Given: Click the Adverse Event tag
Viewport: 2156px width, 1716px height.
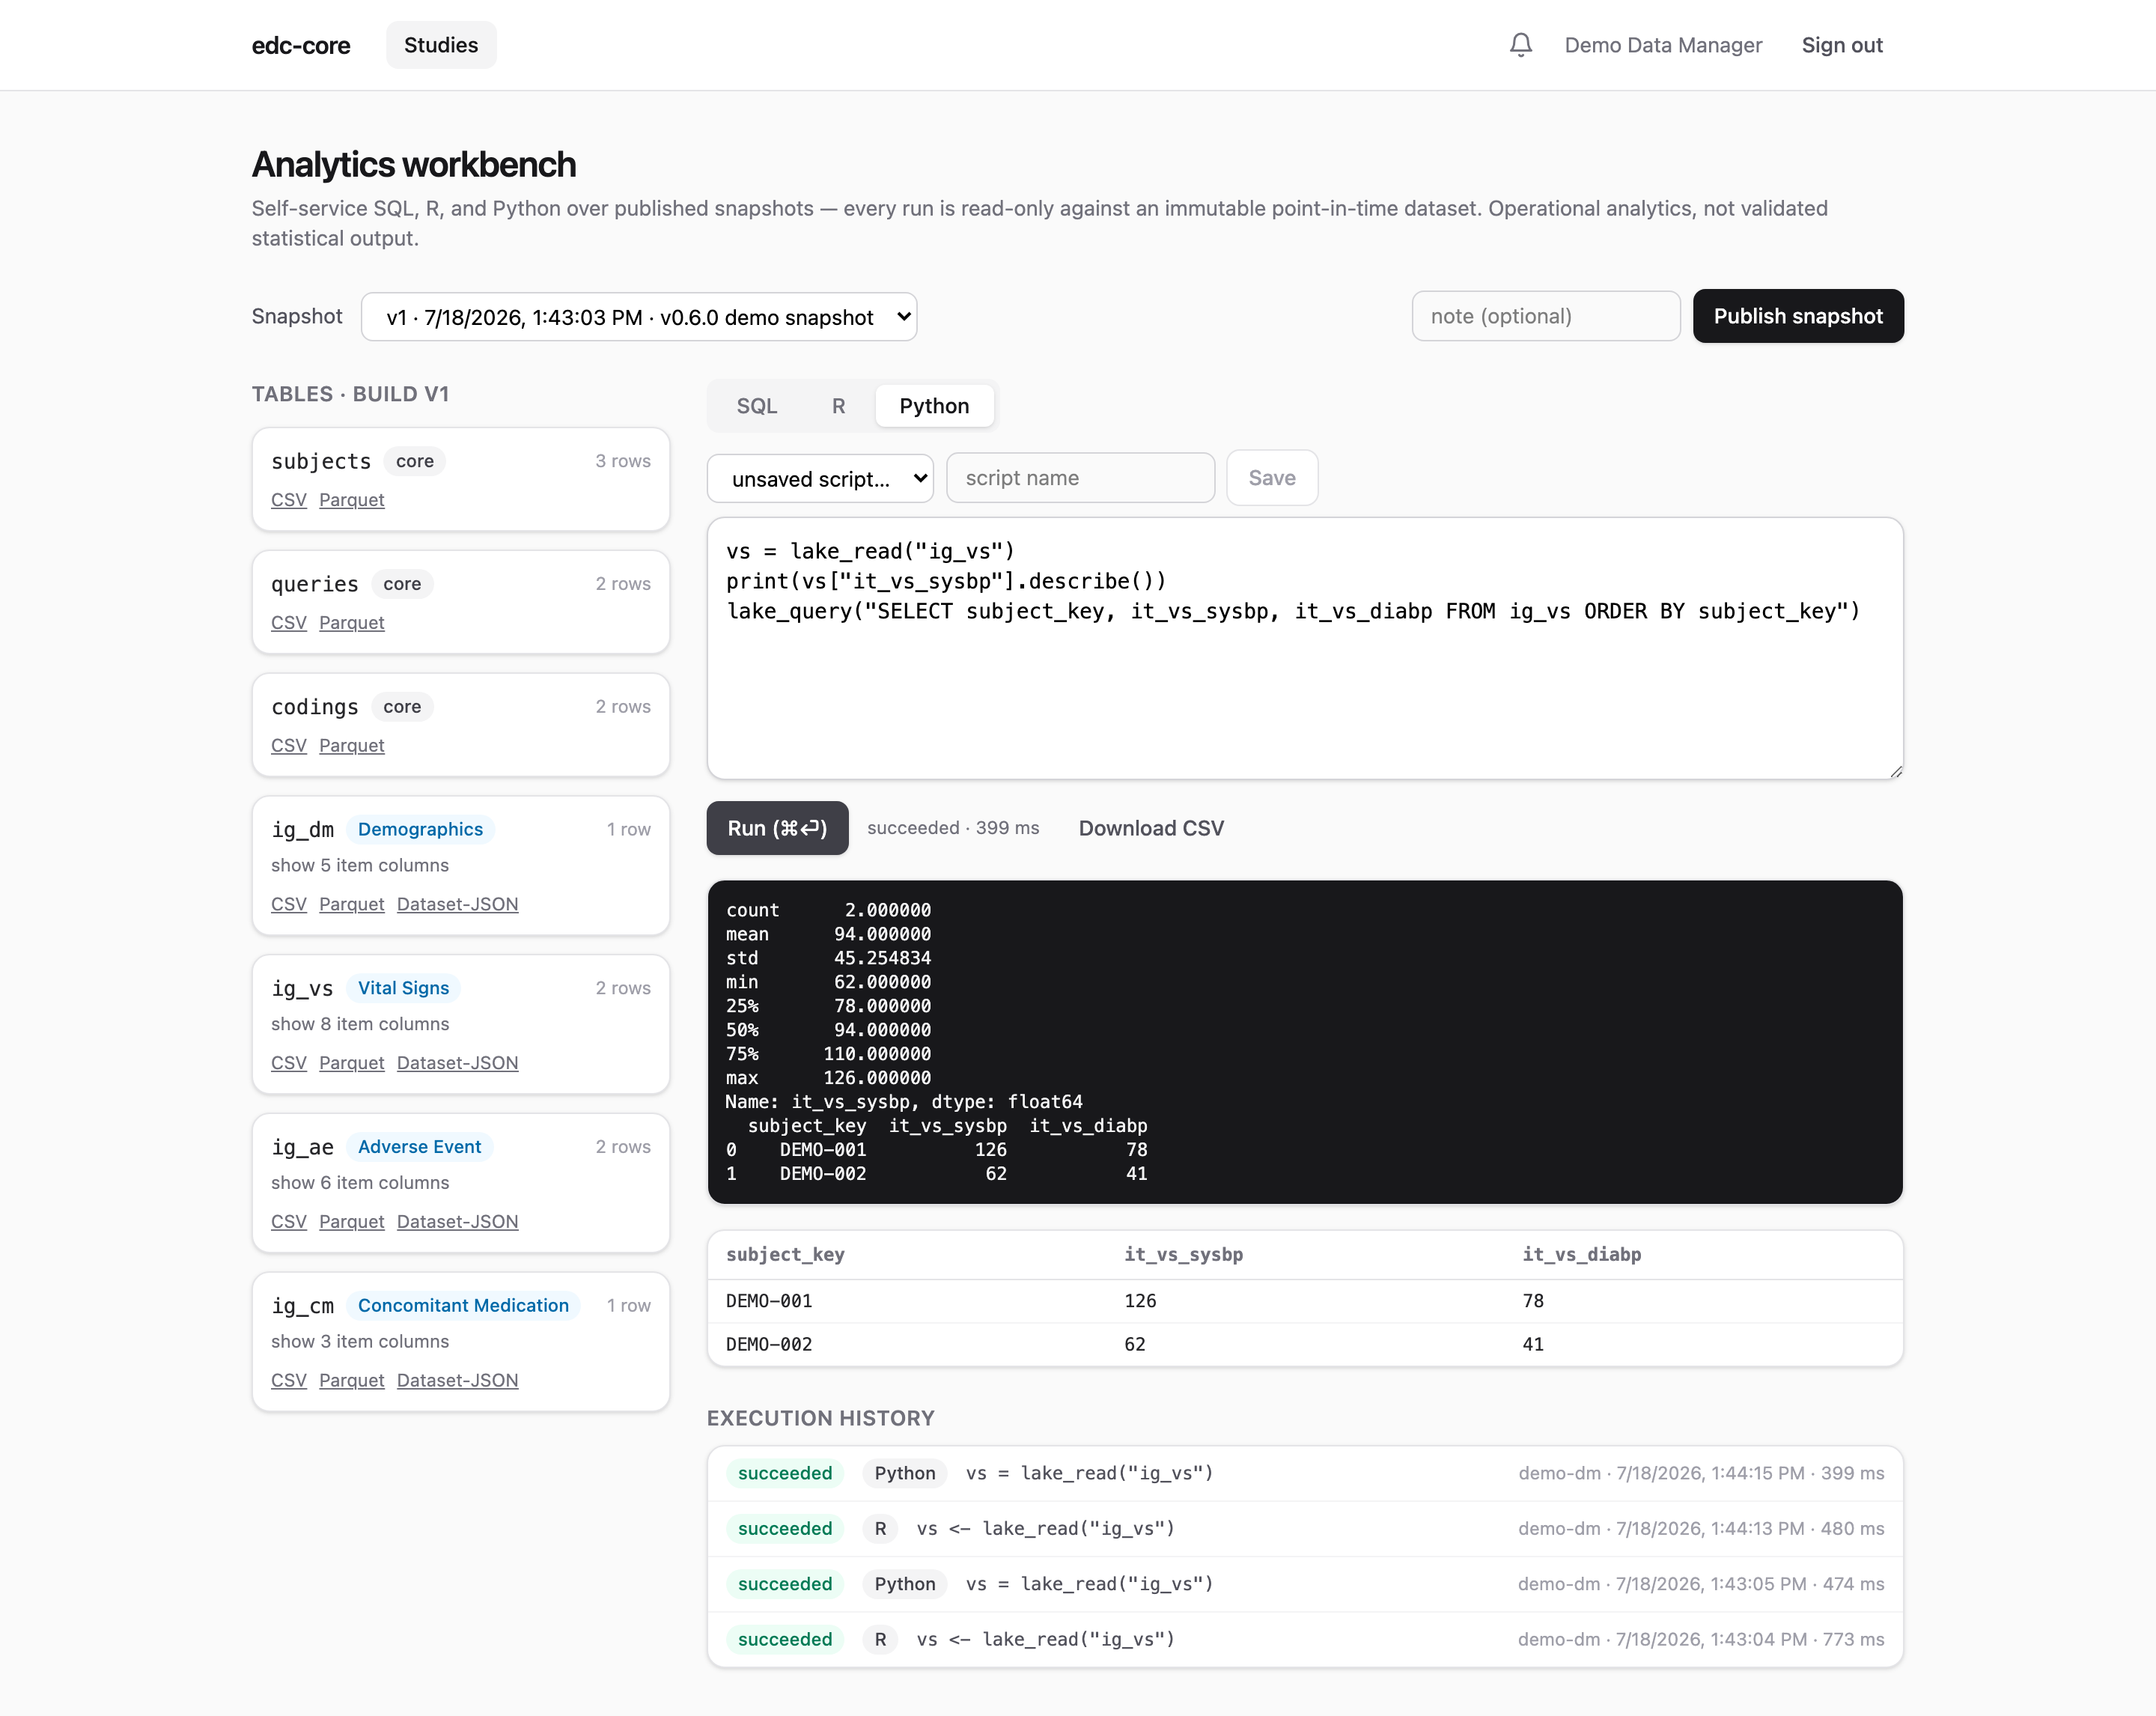Looking at the screenshot, I should 419,1147.
